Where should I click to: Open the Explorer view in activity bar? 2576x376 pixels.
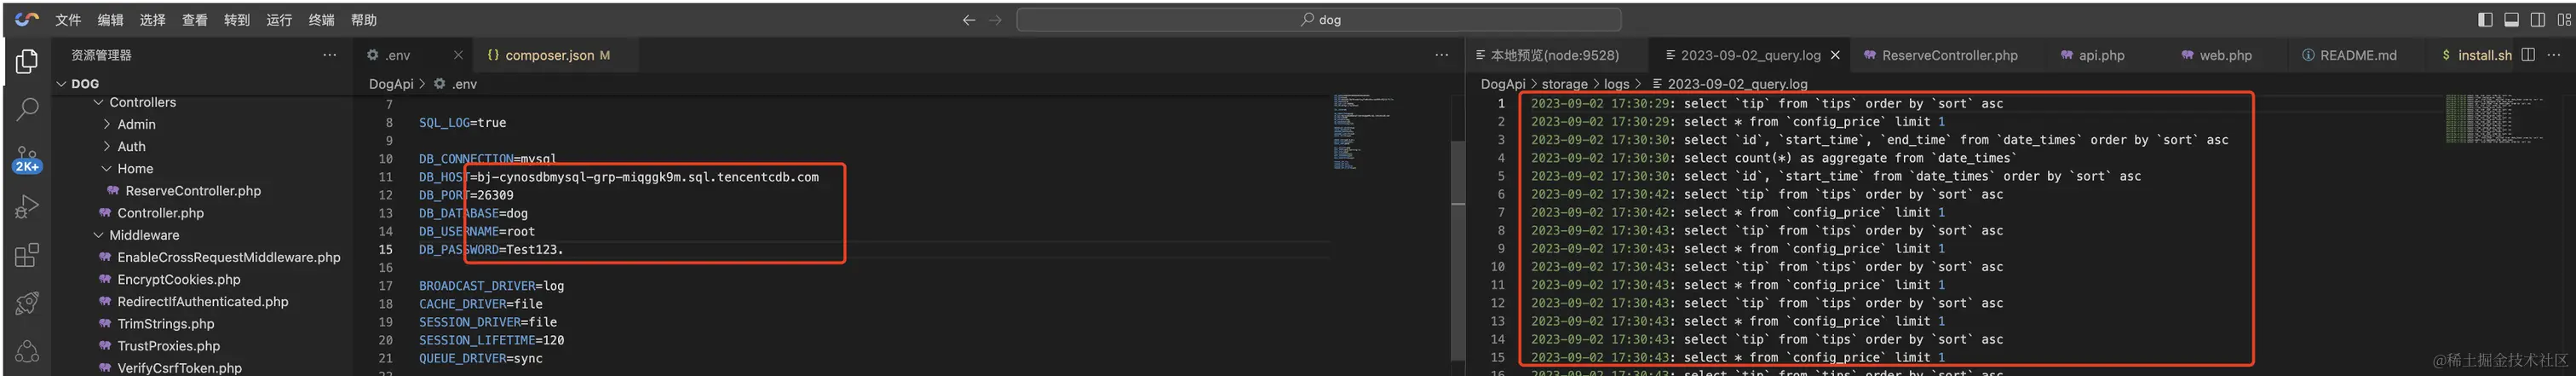[x=27, y=62]
